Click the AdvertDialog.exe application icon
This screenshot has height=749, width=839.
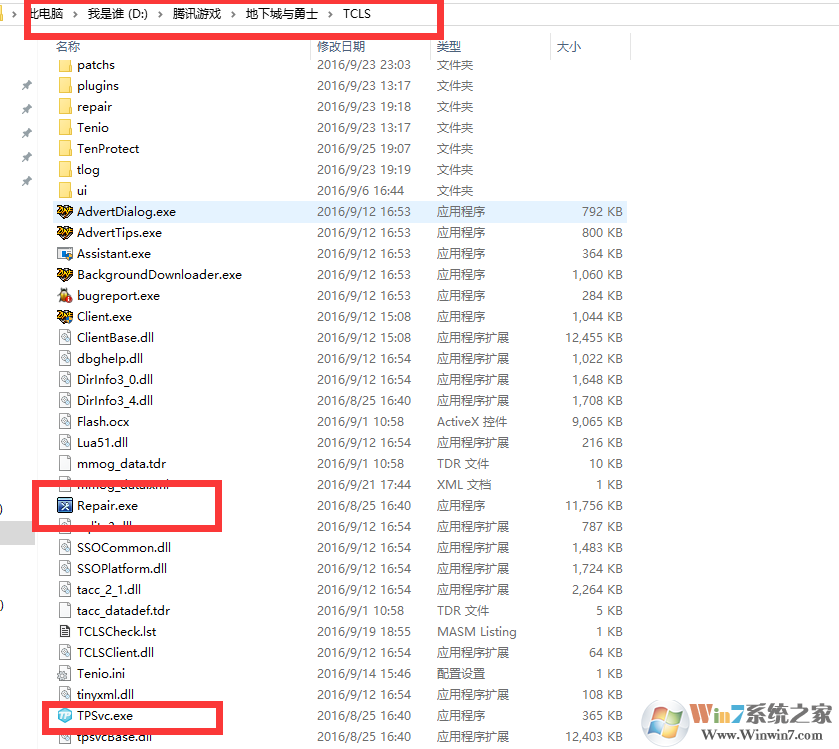[x=65, y=212]
